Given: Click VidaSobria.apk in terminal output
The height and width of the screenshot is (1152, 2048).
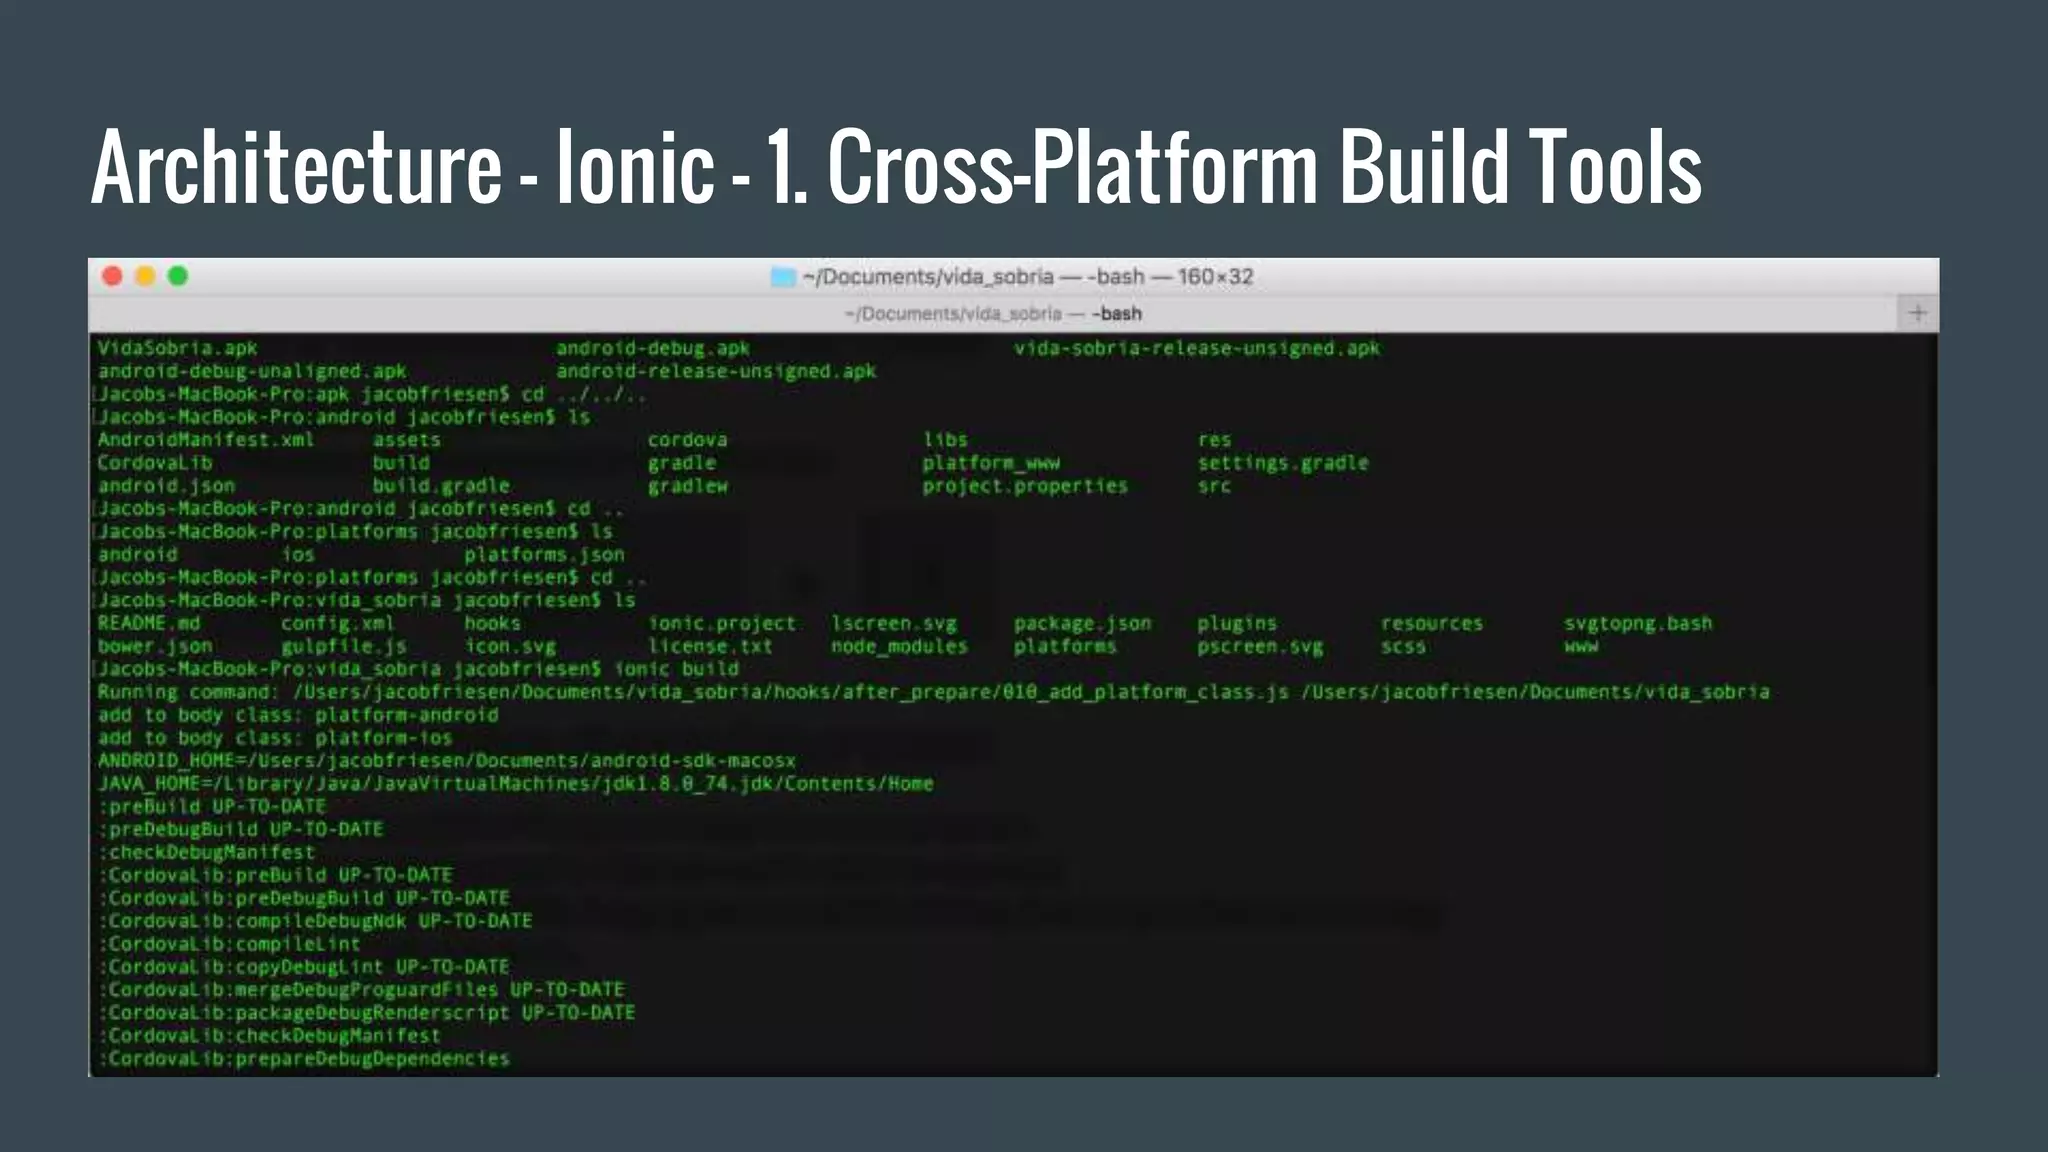Looking at the screenshot, I should (x=177, y=348).
